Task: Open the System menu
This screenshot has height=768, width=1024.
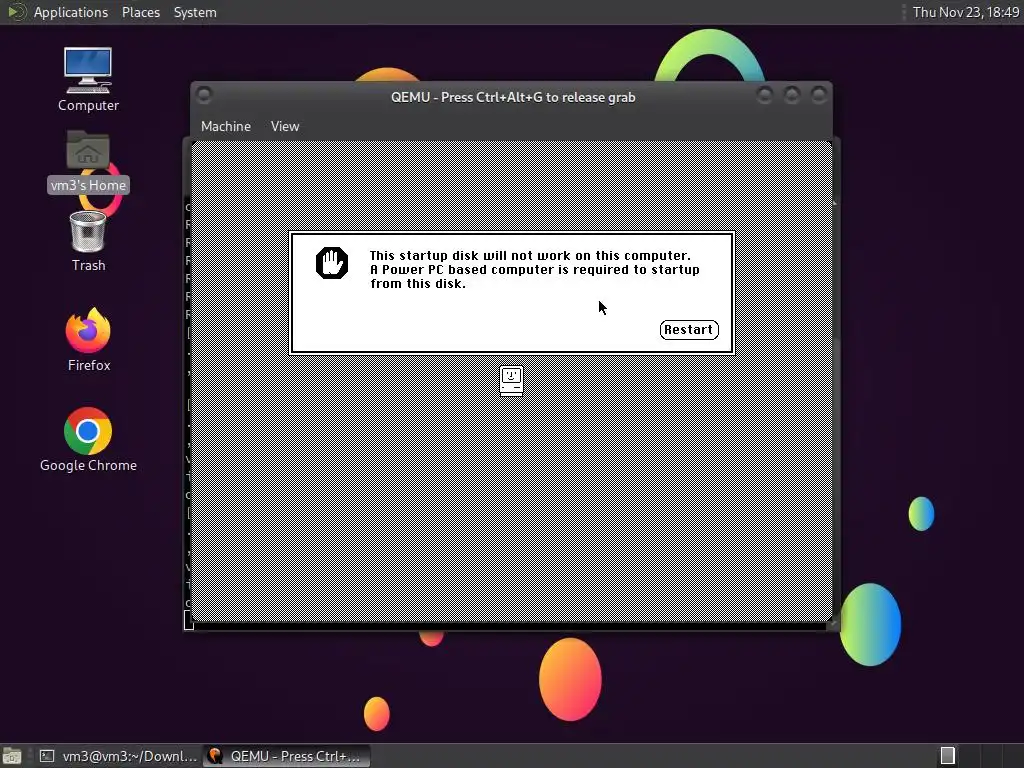Action: click(x=195, y=12)
